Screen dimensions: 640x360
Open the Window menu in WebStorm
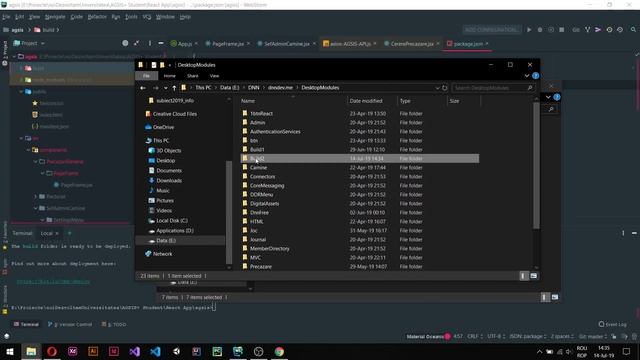pyautogui.click(x=165, y=17)
